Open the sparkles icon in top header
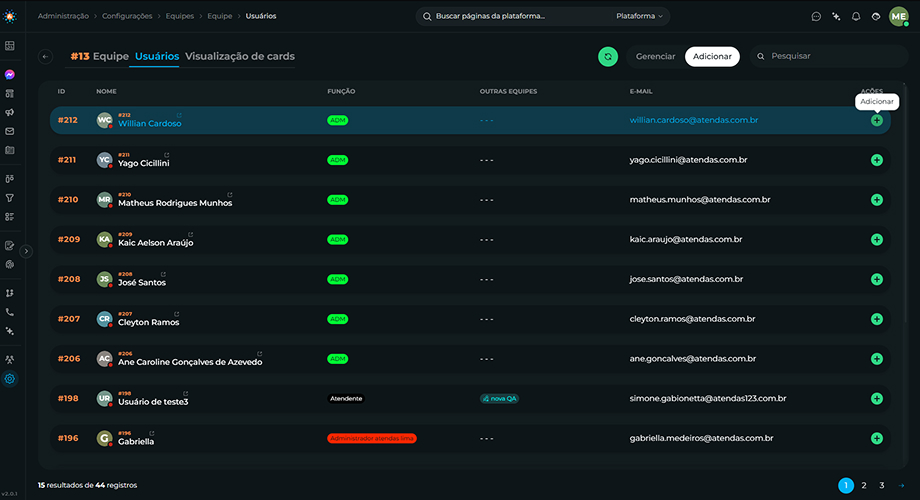This screenshot has width=920, height=500. (836, 16)
